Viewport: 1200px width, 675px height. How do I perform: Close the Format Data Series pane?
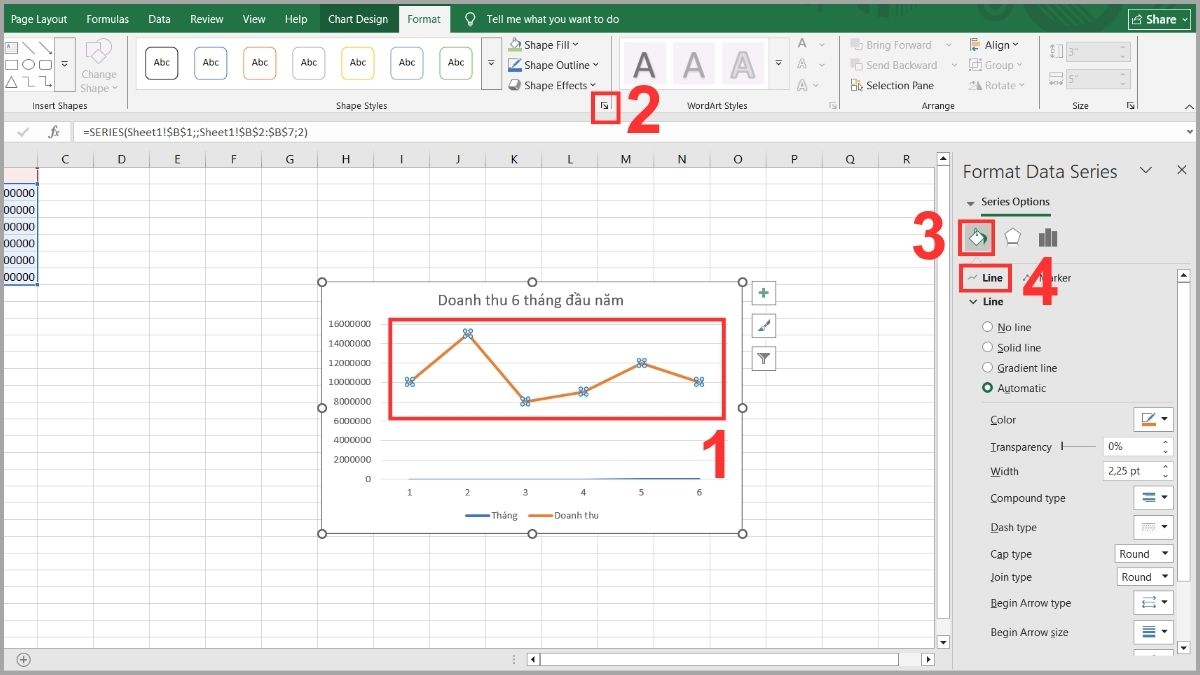pyautogui.click(x=1182, y=171)
